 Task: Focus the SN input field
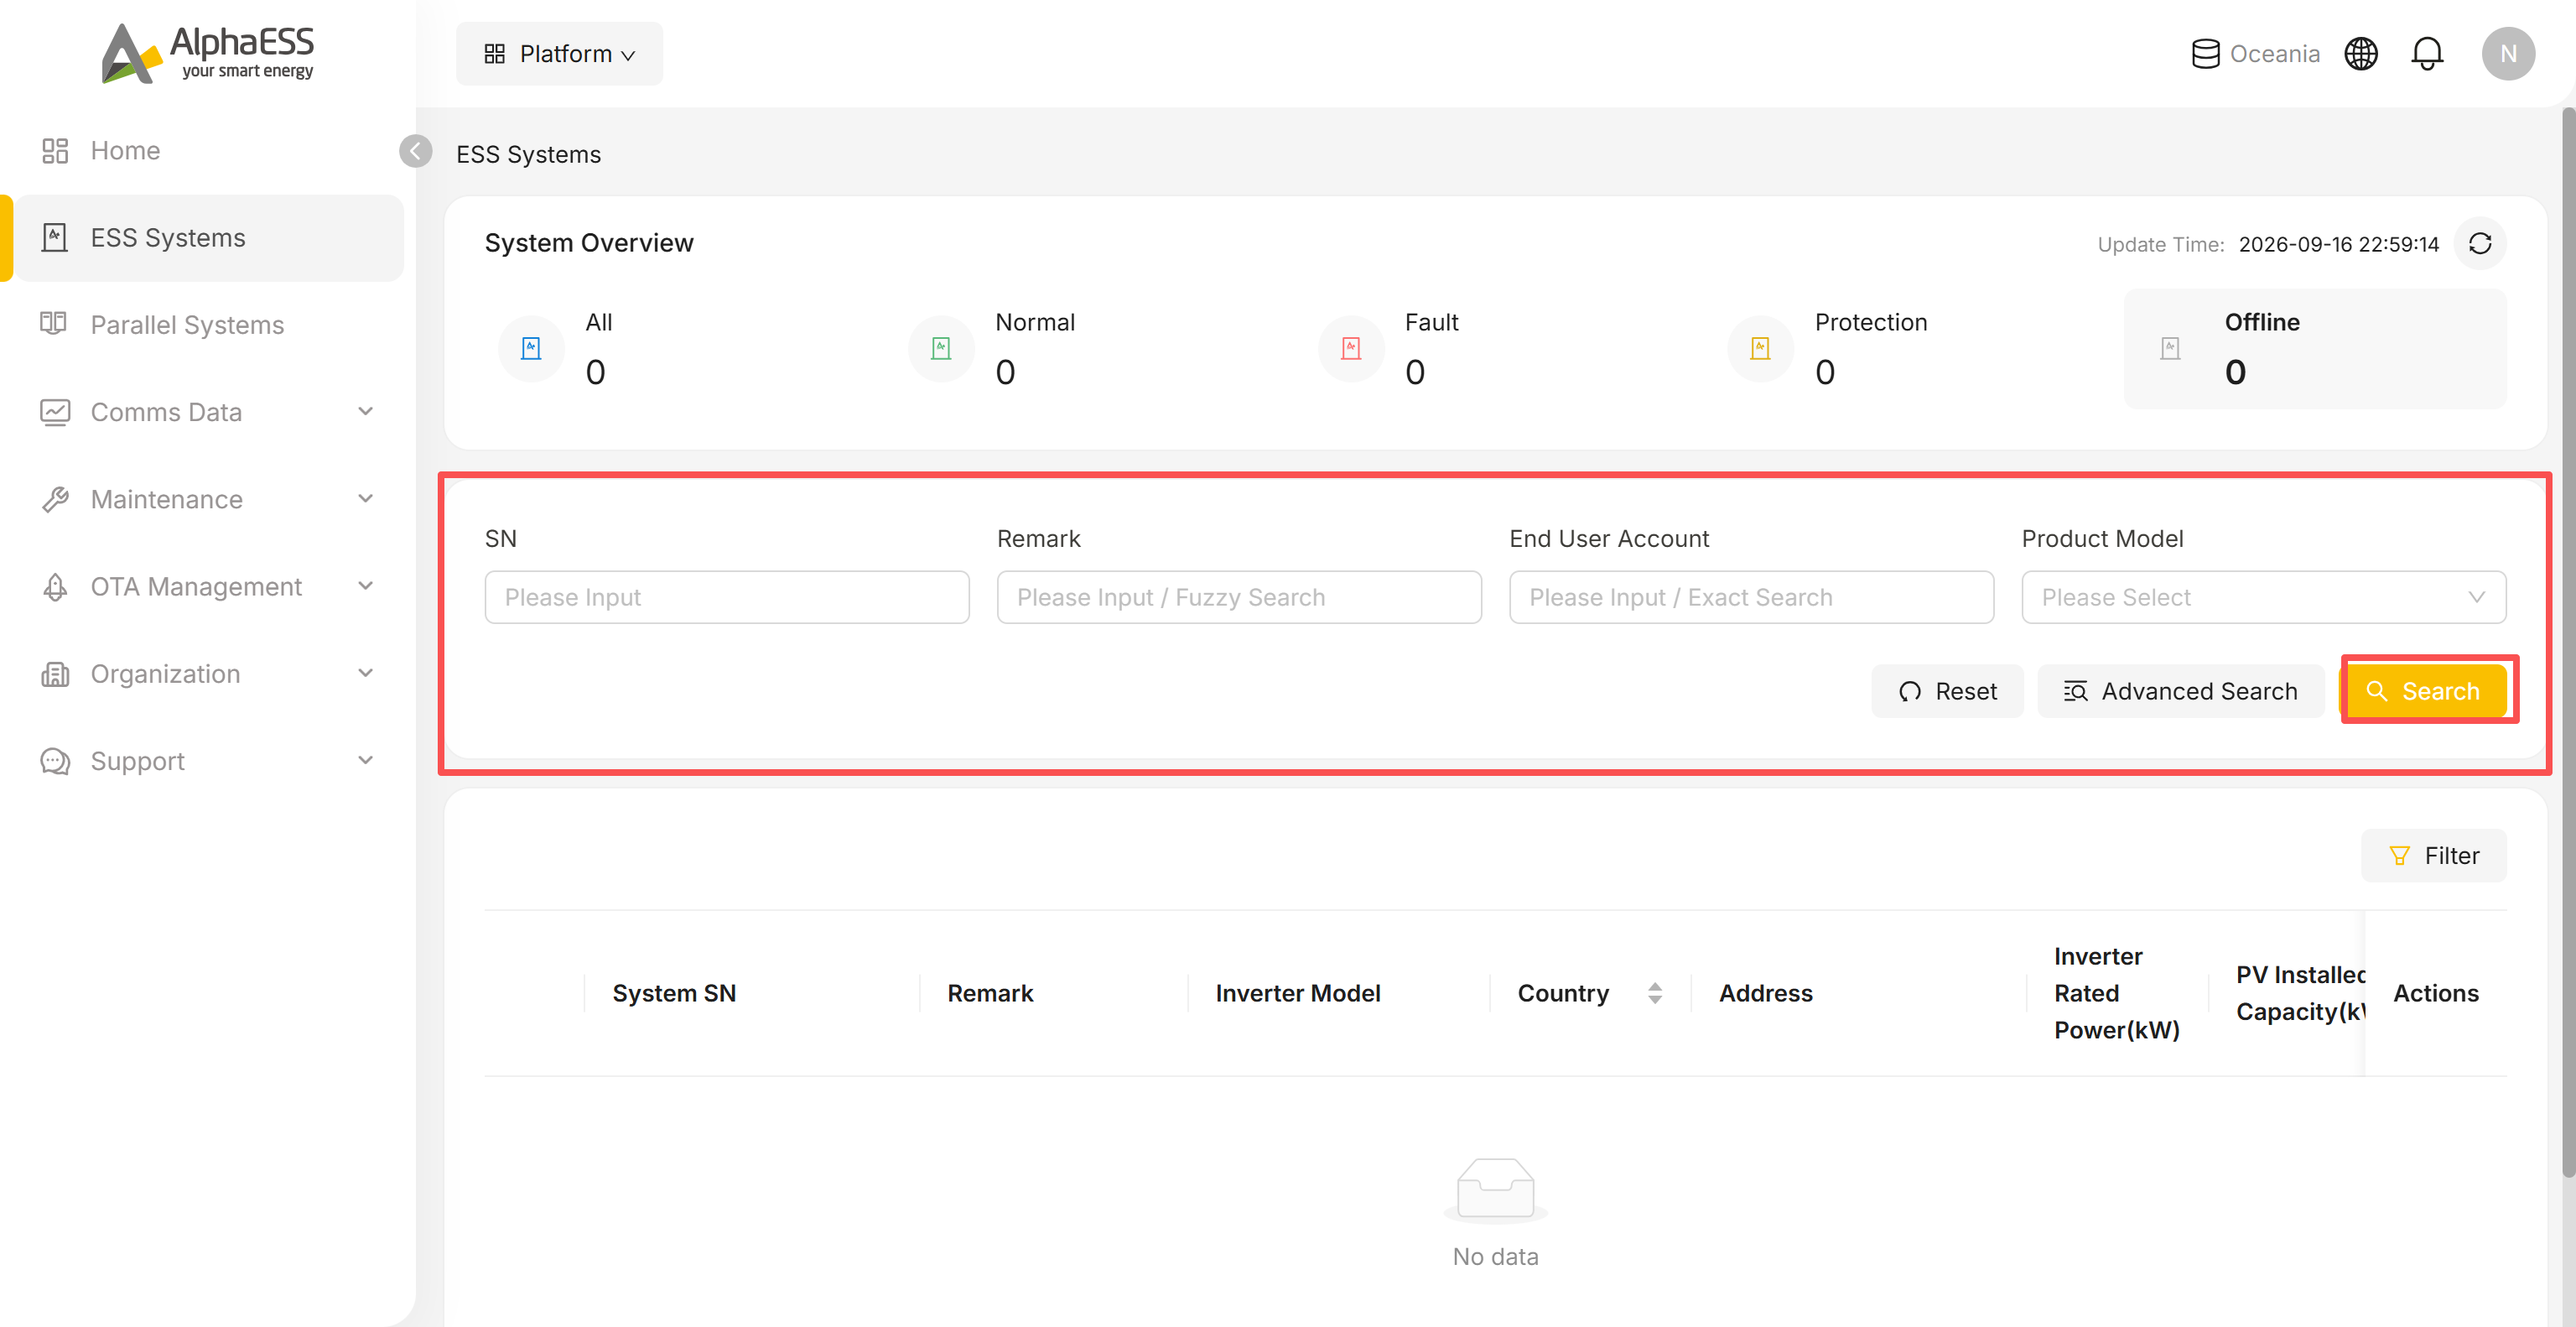coord(727,597)
